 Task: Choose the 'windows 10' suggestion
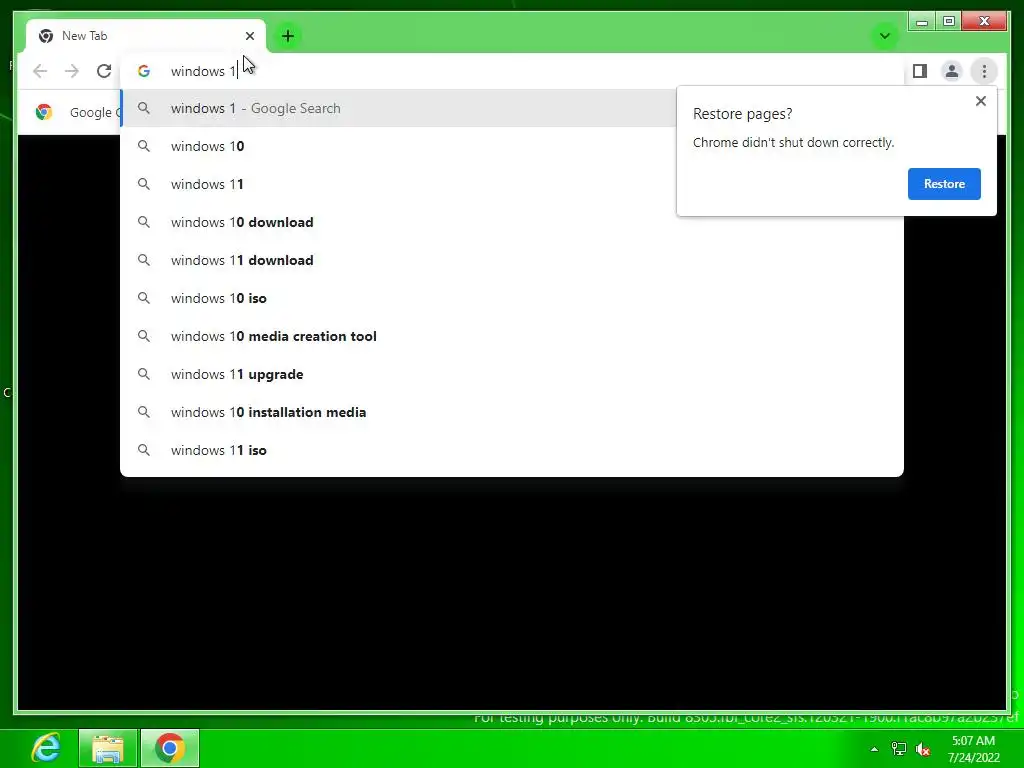[x=511, y=146]
